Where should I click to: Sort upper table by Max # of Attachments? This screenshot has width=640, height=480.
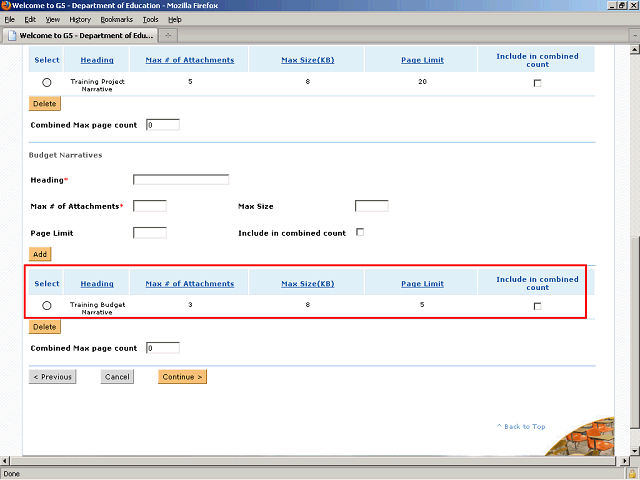[x=190, y=60]
